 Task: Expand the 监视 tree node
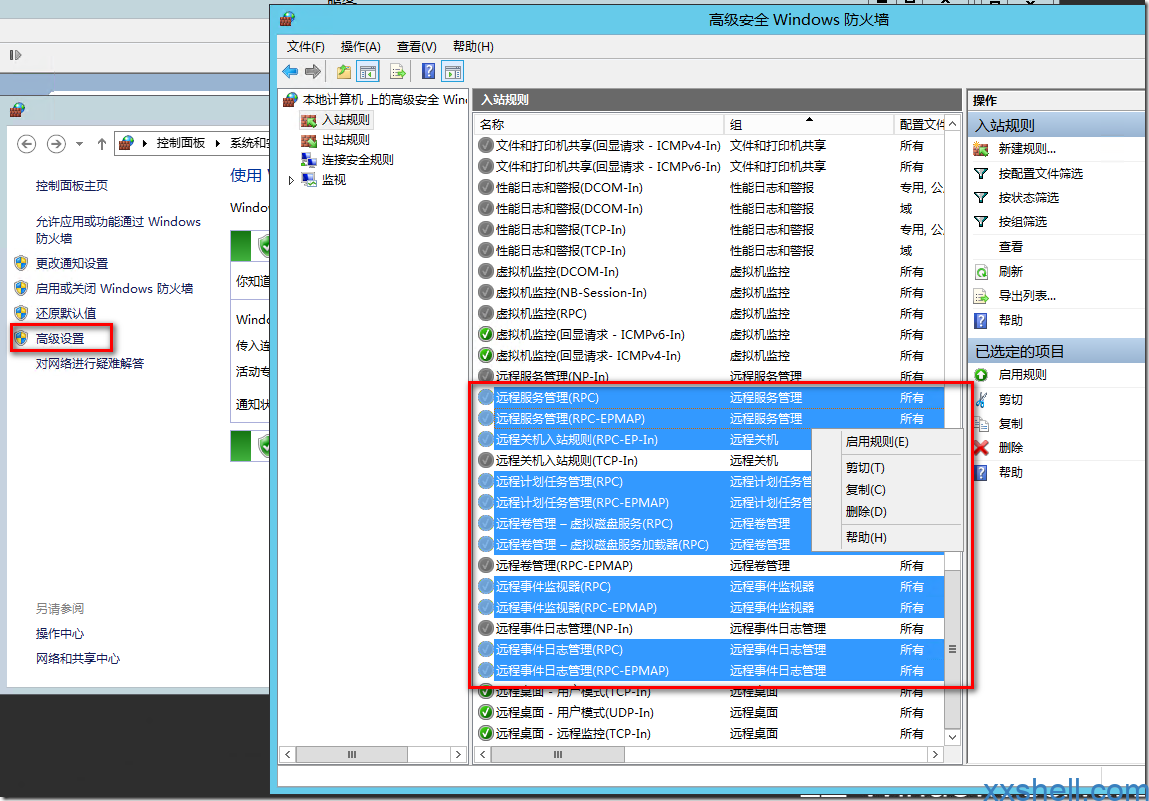(x=292, y=180)
